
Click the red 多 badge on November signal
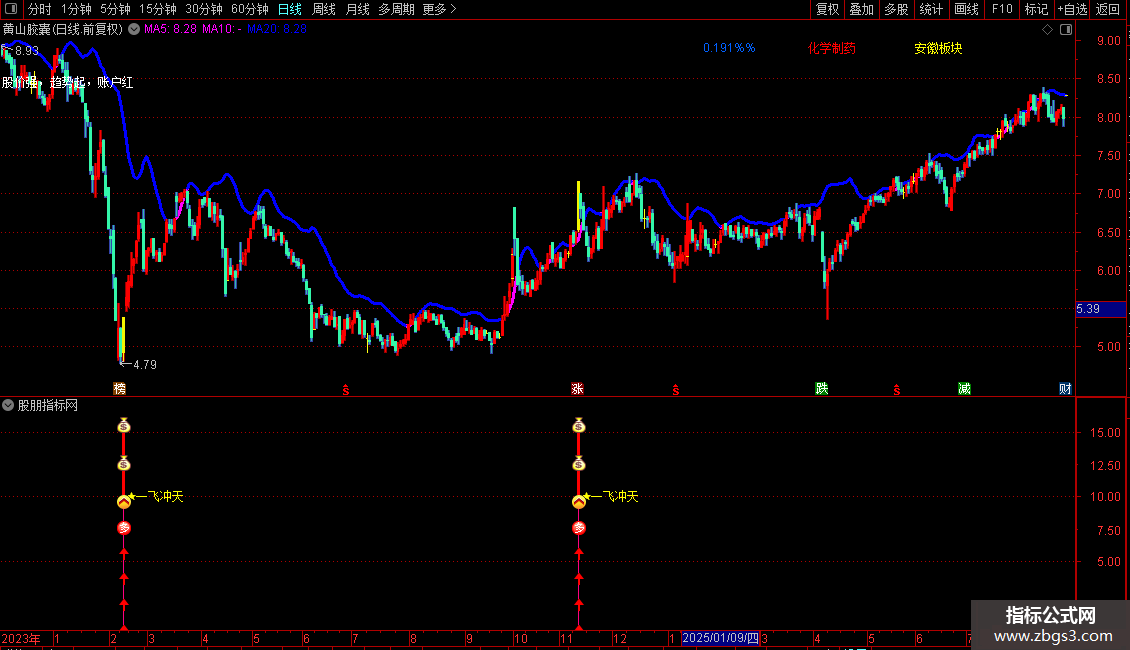(579, 528)
